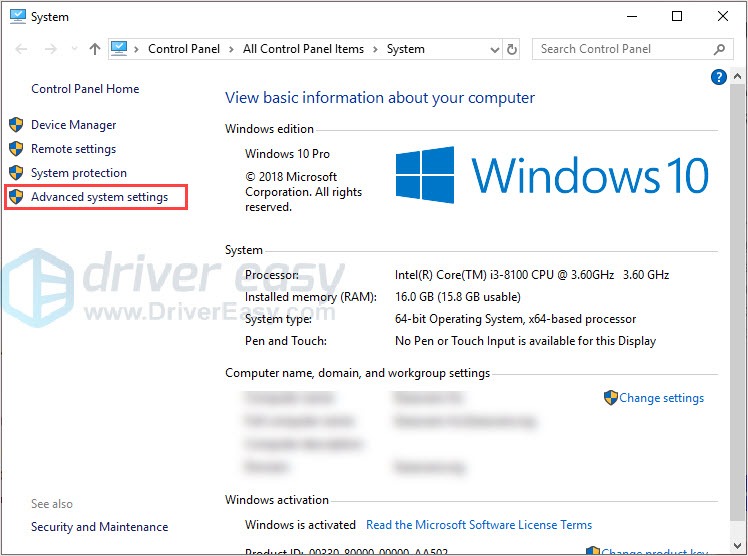Select 'Windows 10 Pro' text
The image size is (748, 556).
point(287,154)
